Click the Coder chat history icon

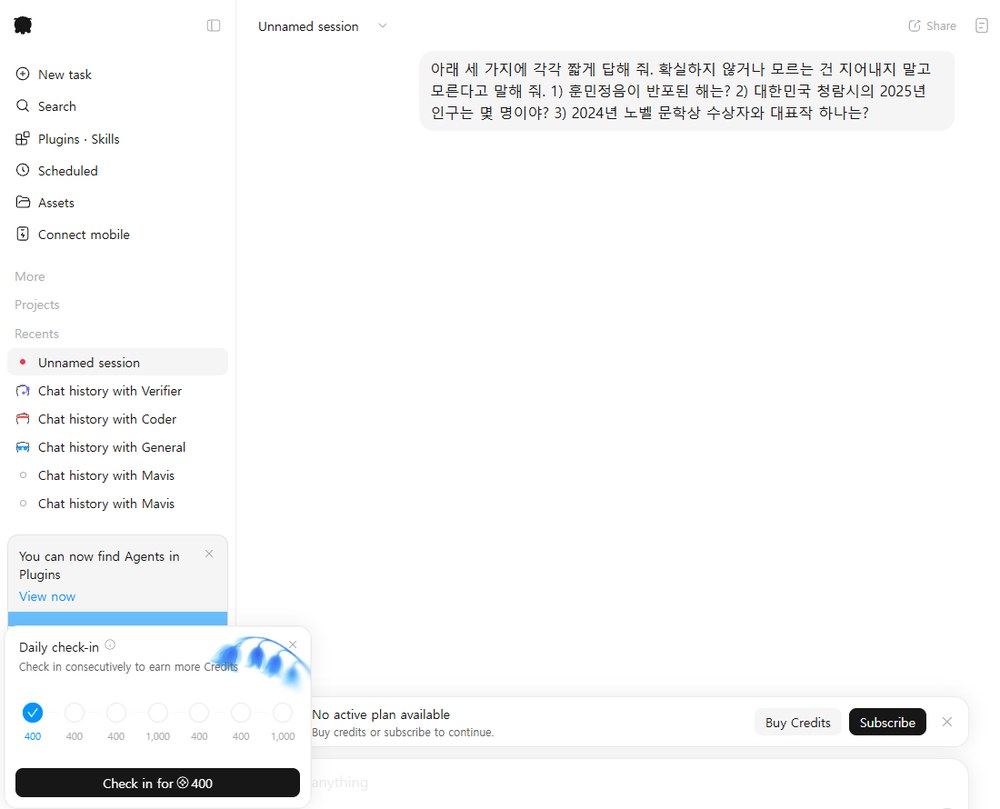tap(22, 419)
